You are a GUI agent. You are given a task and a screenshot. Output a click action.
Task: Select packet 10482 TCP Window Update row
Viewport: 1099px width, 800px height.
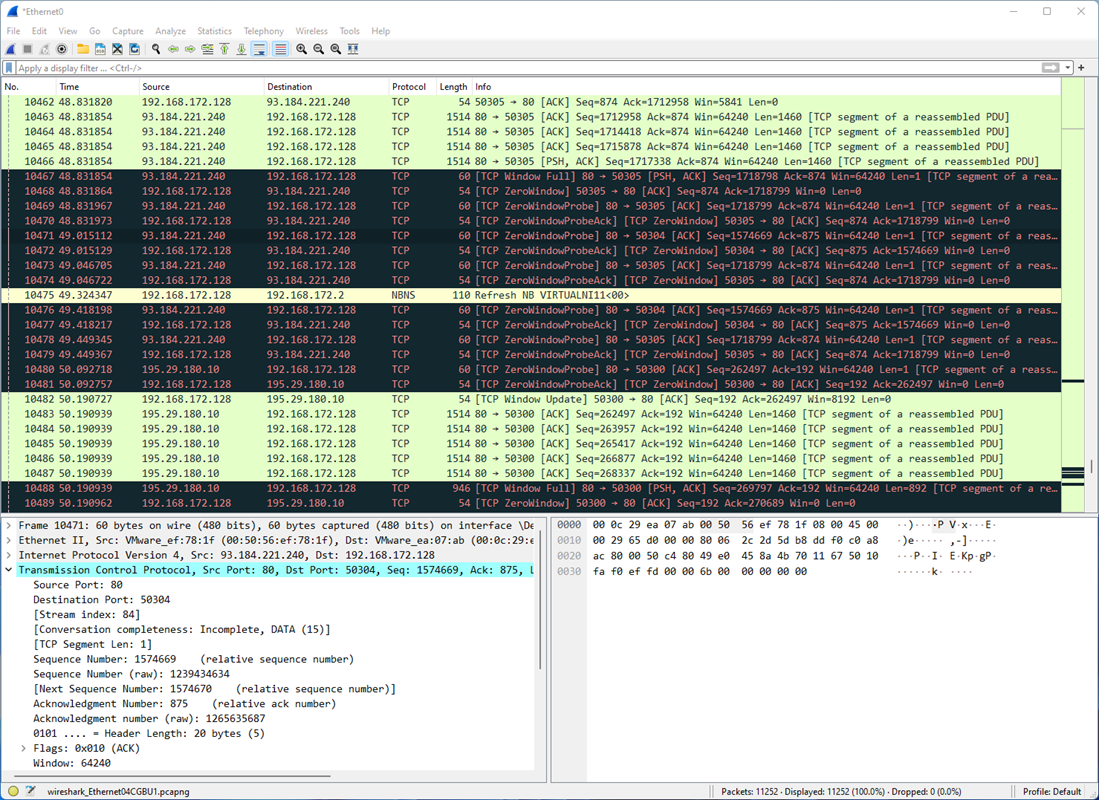click(x=531, y=399)
